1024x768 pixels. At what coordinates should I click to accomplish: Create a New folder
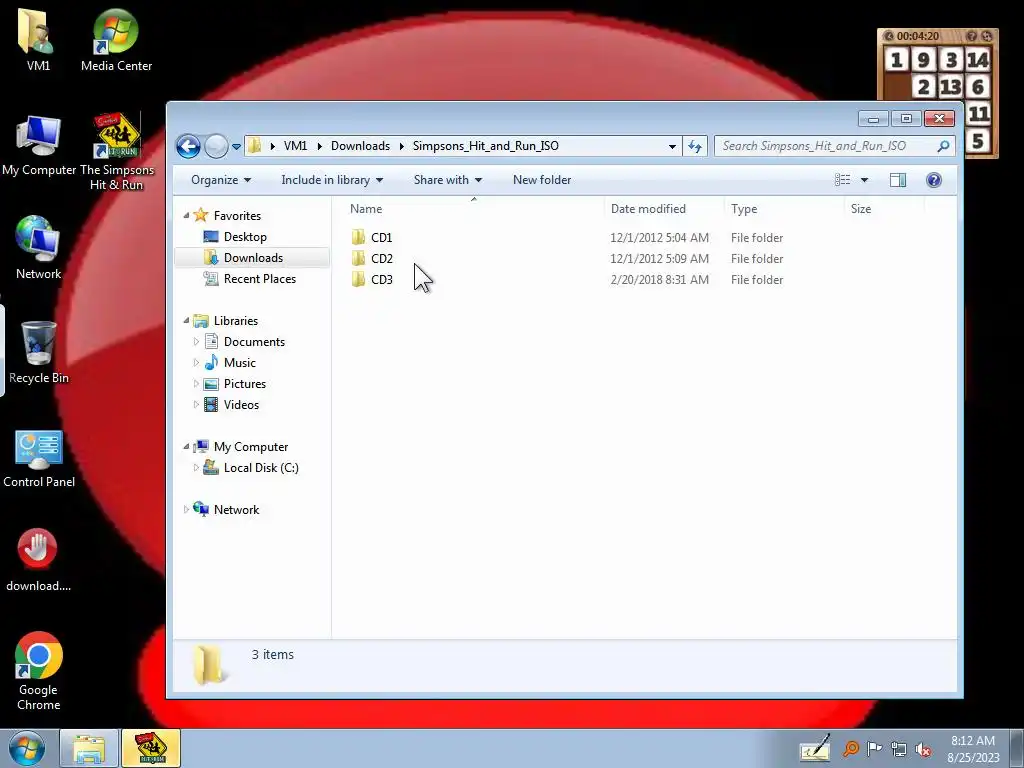(541, 180)
